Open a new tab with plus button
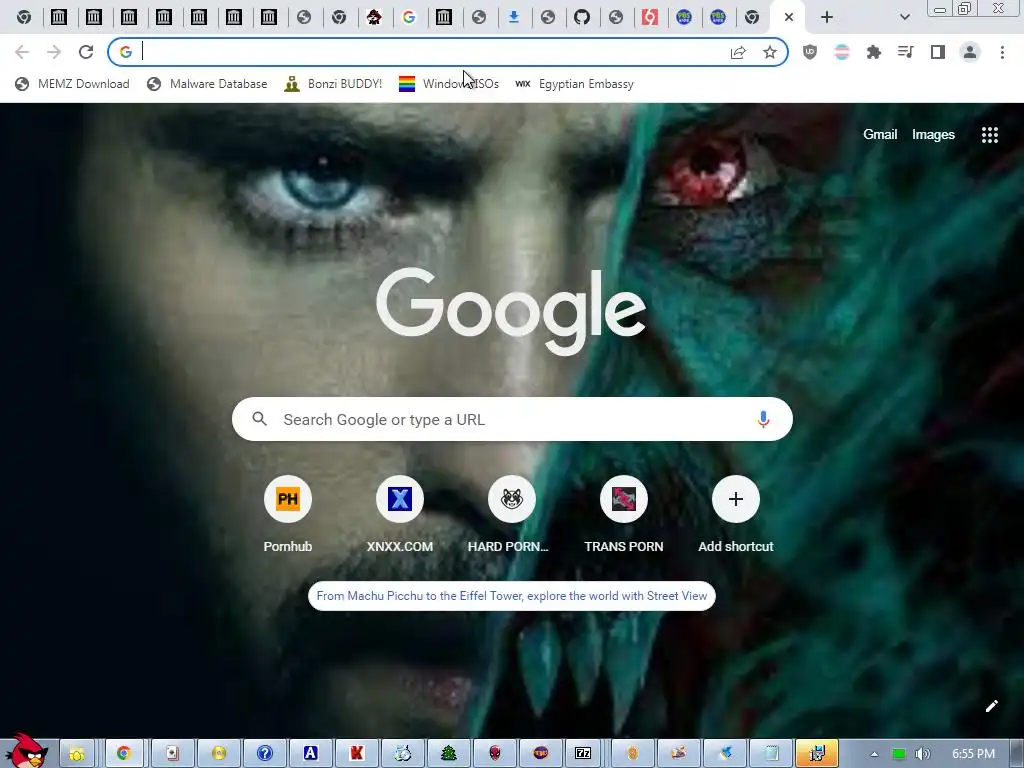 click(827, 18)
